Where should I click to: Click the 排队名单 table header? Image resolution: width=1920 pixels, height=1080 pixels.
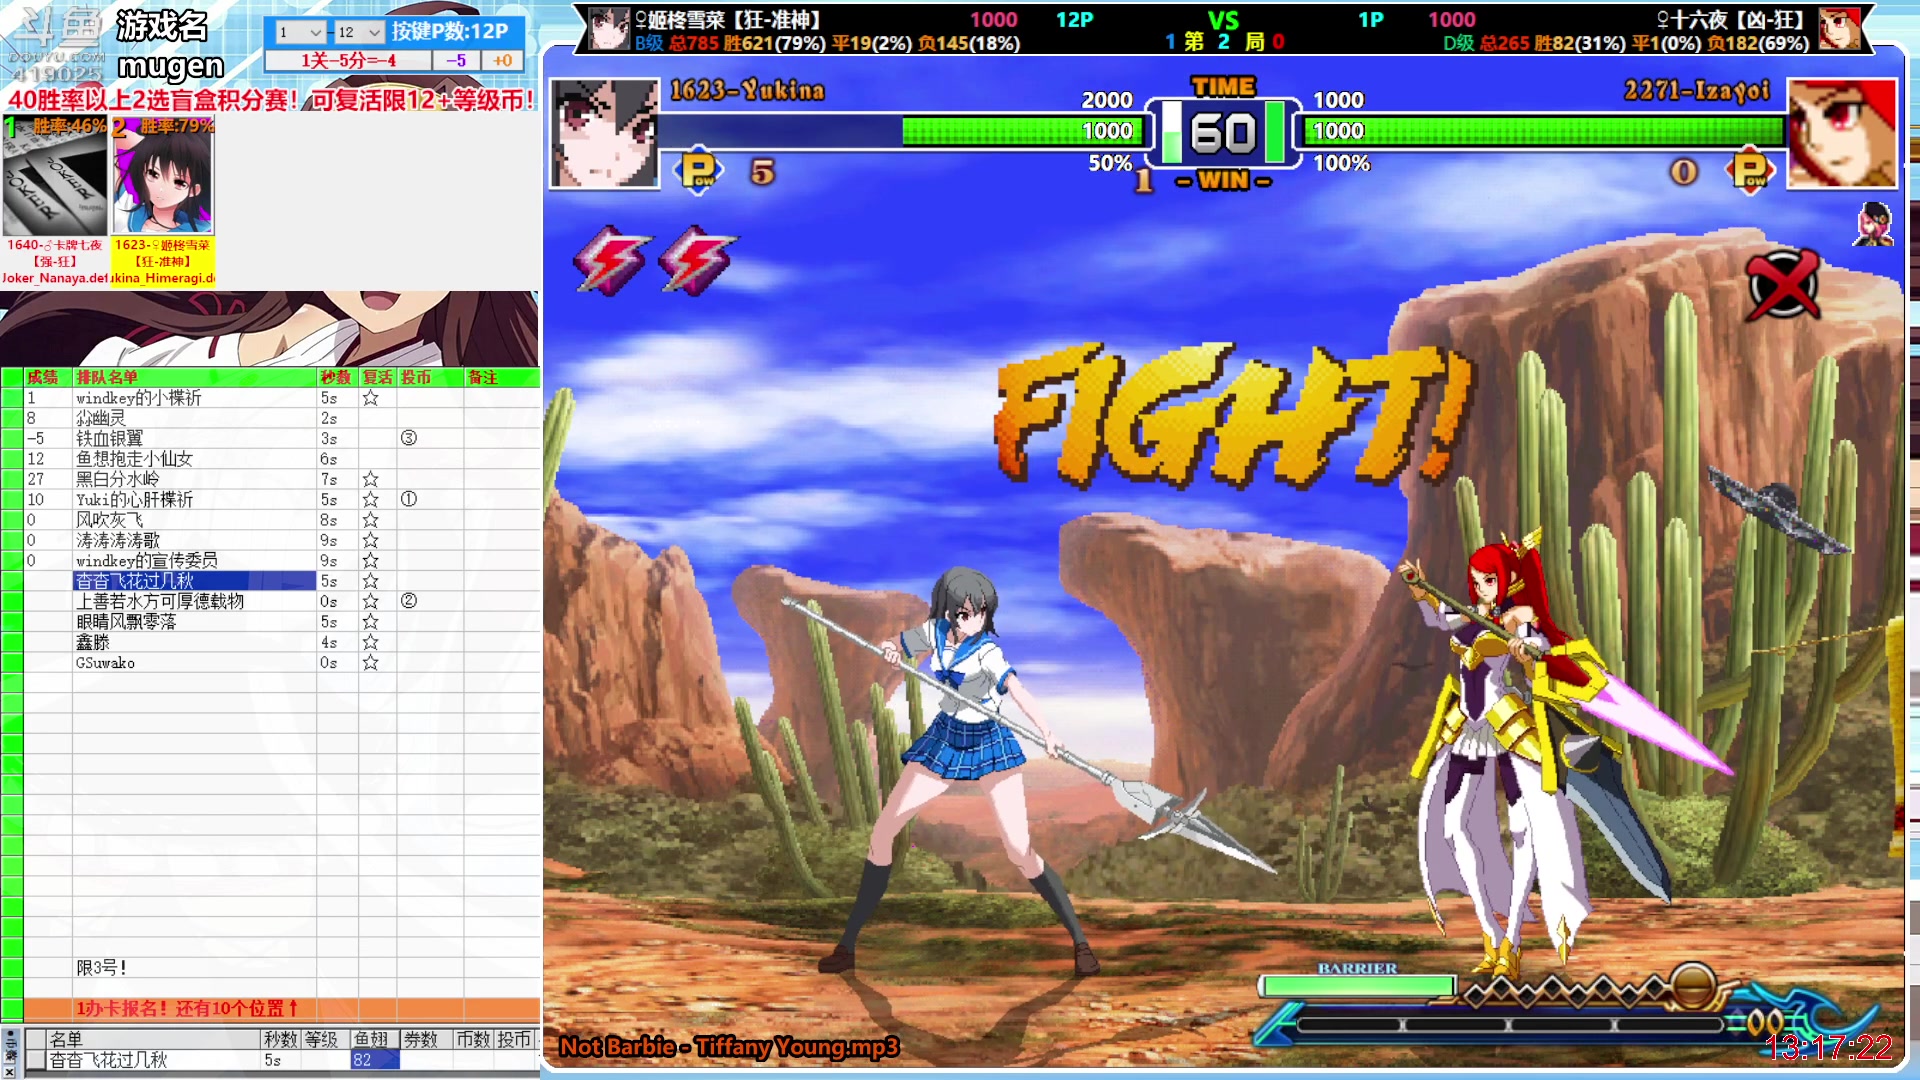(x=194, y=377)
